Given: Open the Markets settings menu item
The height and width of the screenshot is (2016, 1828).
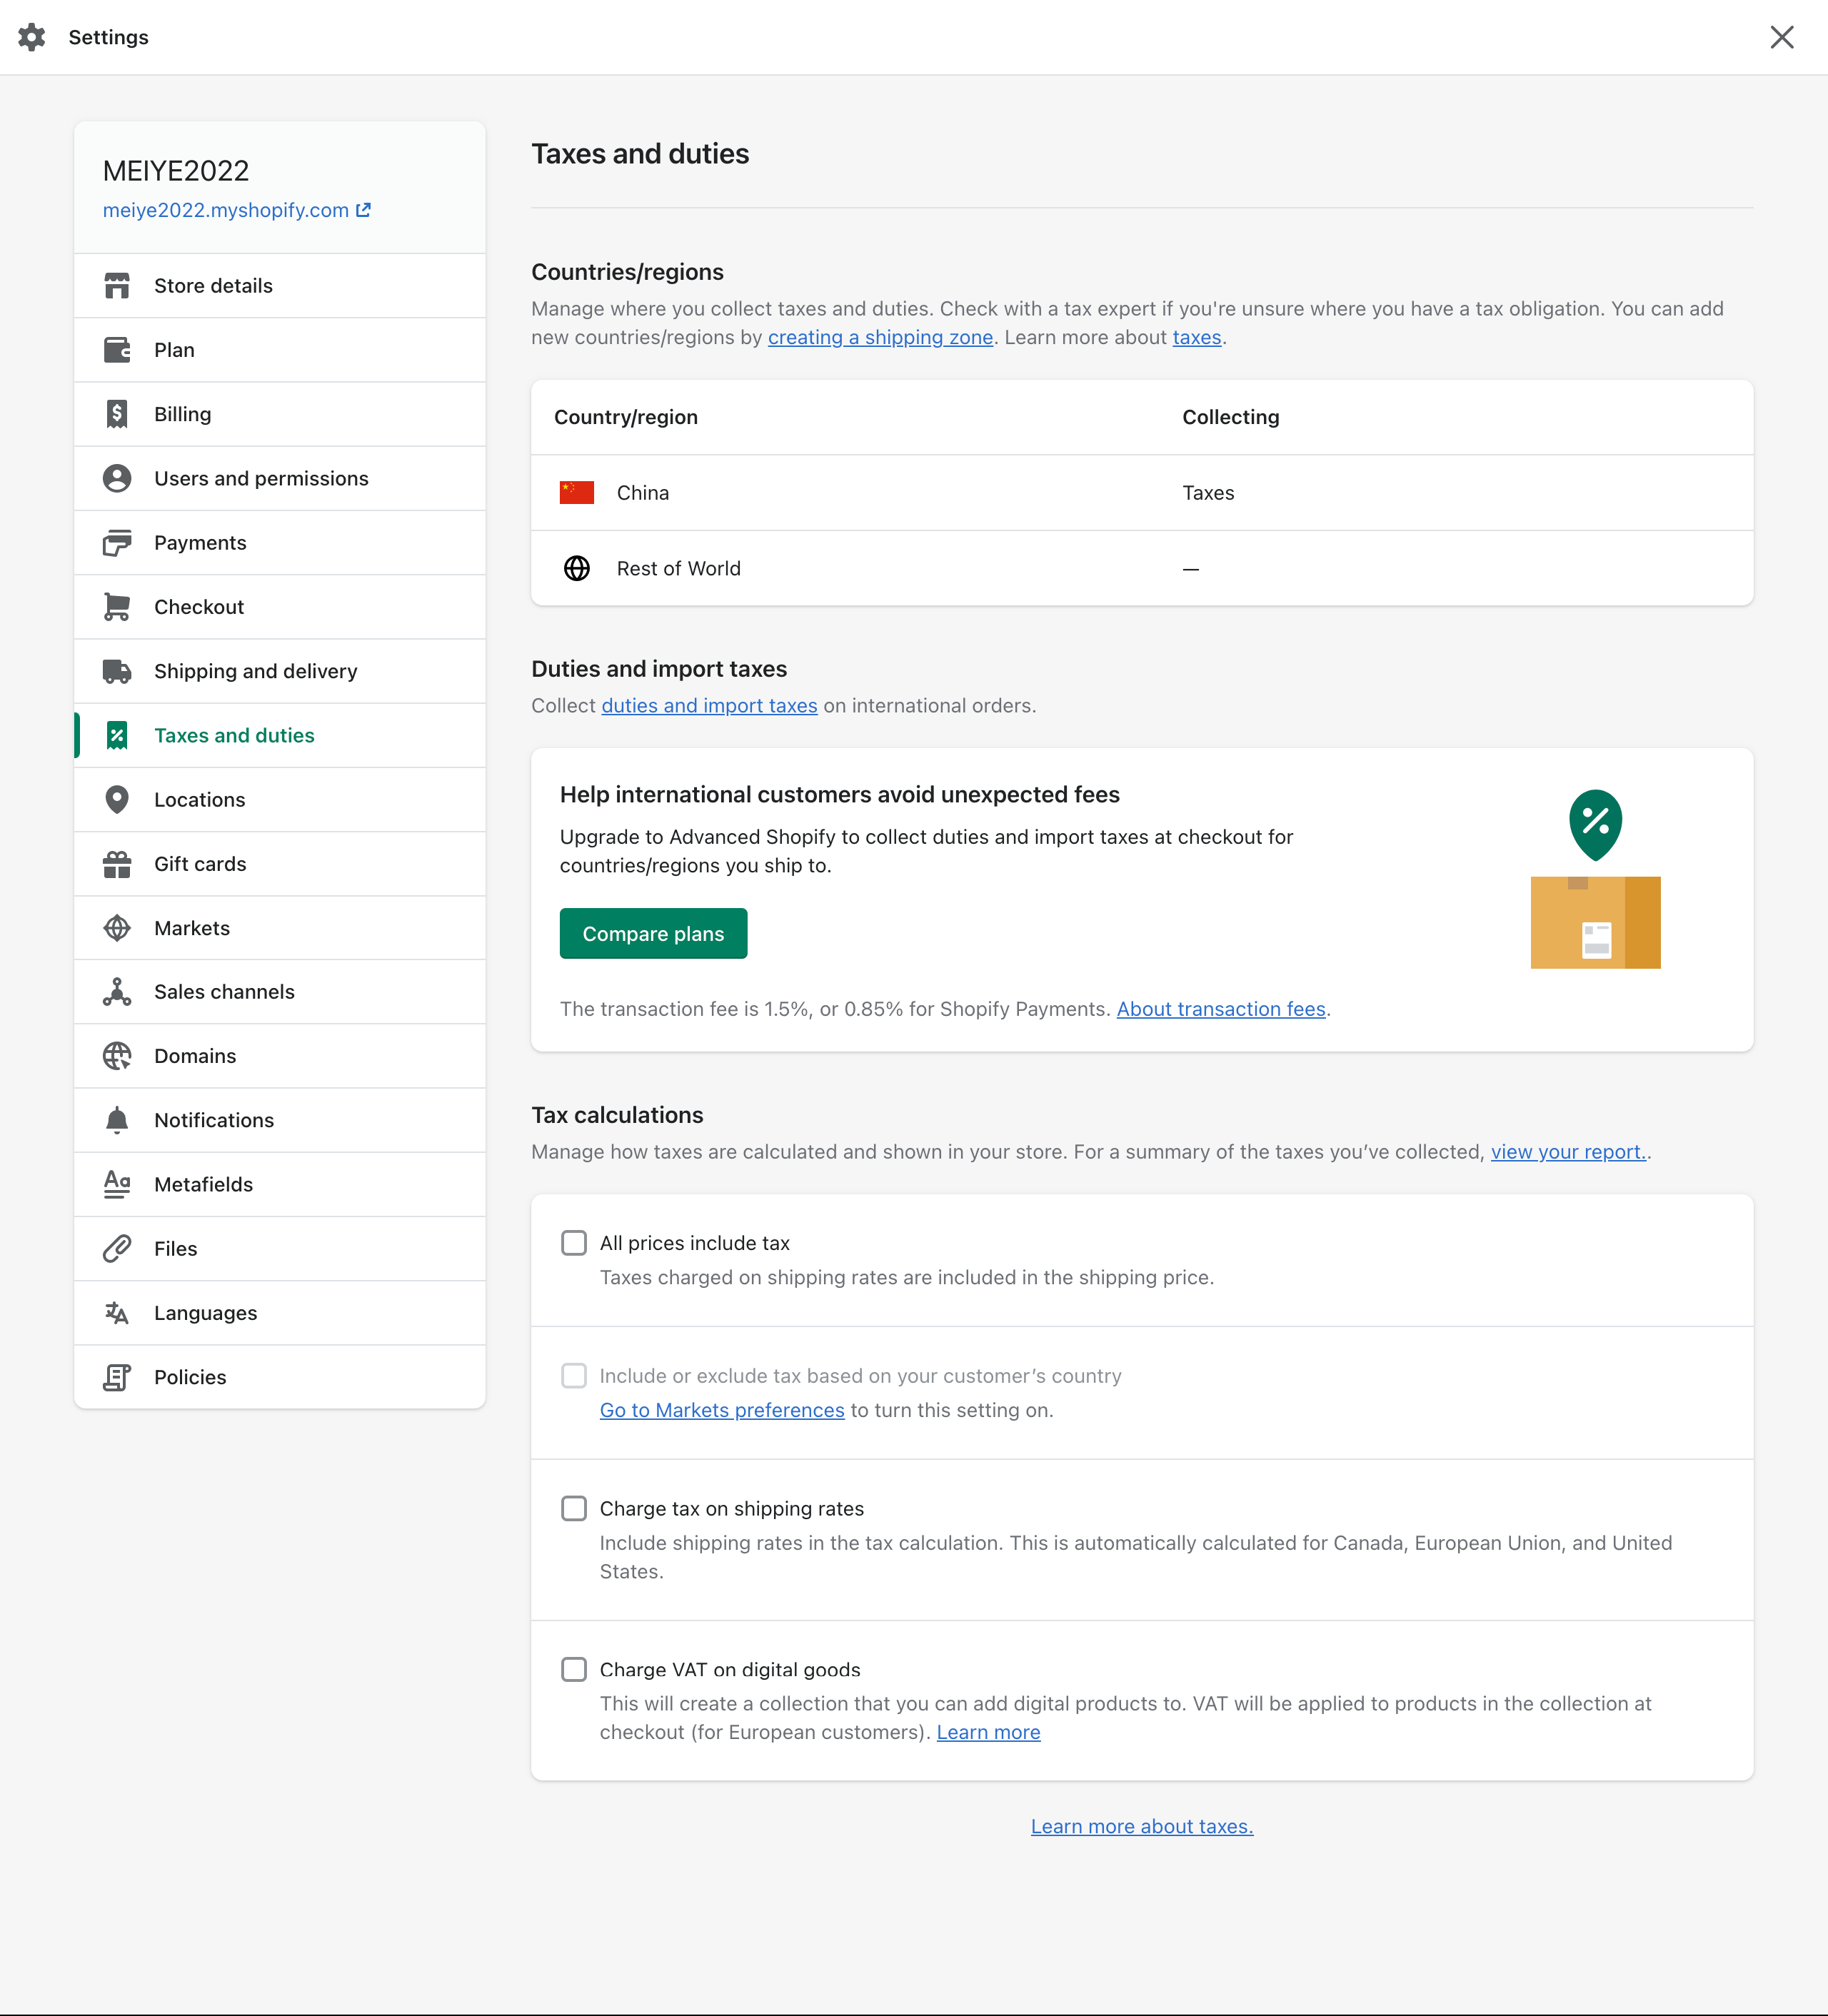Looking at the screenshot, I should pos(280,928).
